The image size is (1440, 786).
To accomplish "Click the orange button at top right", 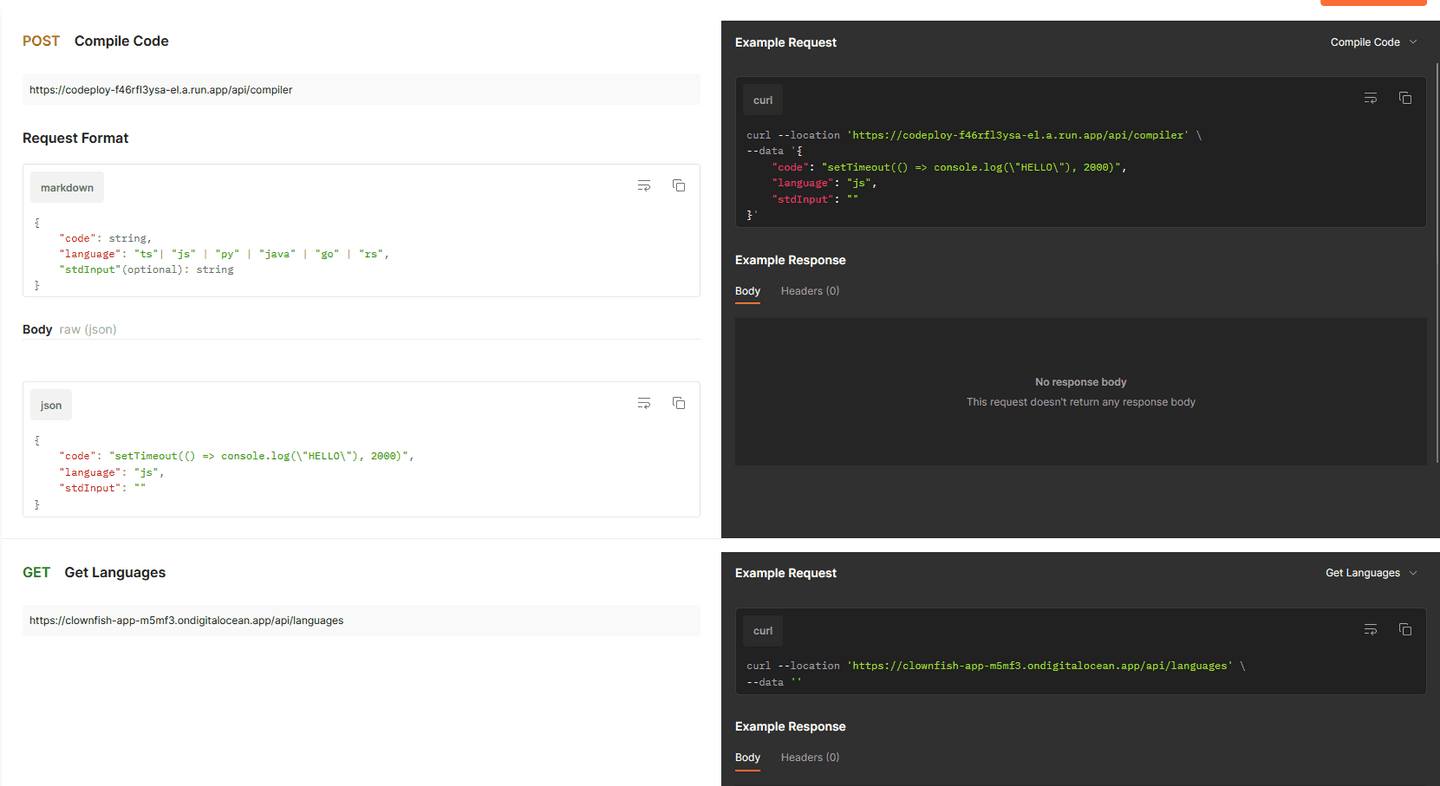I will point(1373,3).
